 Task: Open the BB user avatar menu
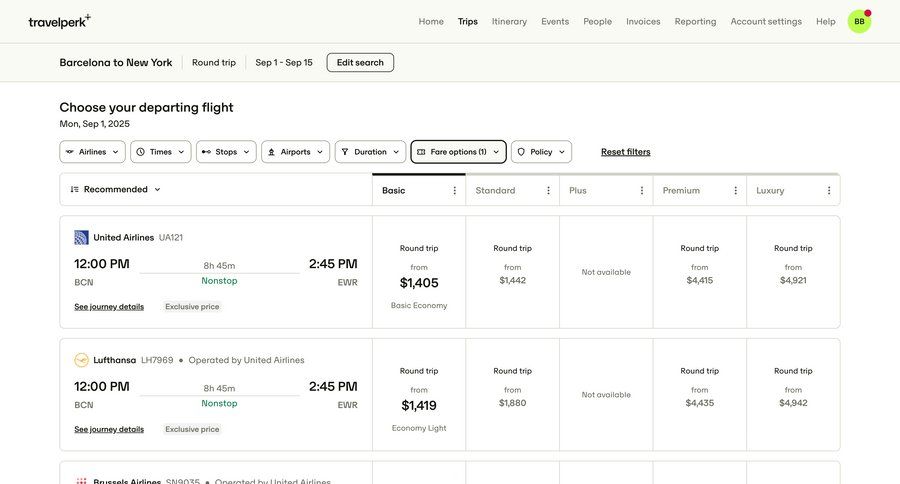[x=859, y=21]
